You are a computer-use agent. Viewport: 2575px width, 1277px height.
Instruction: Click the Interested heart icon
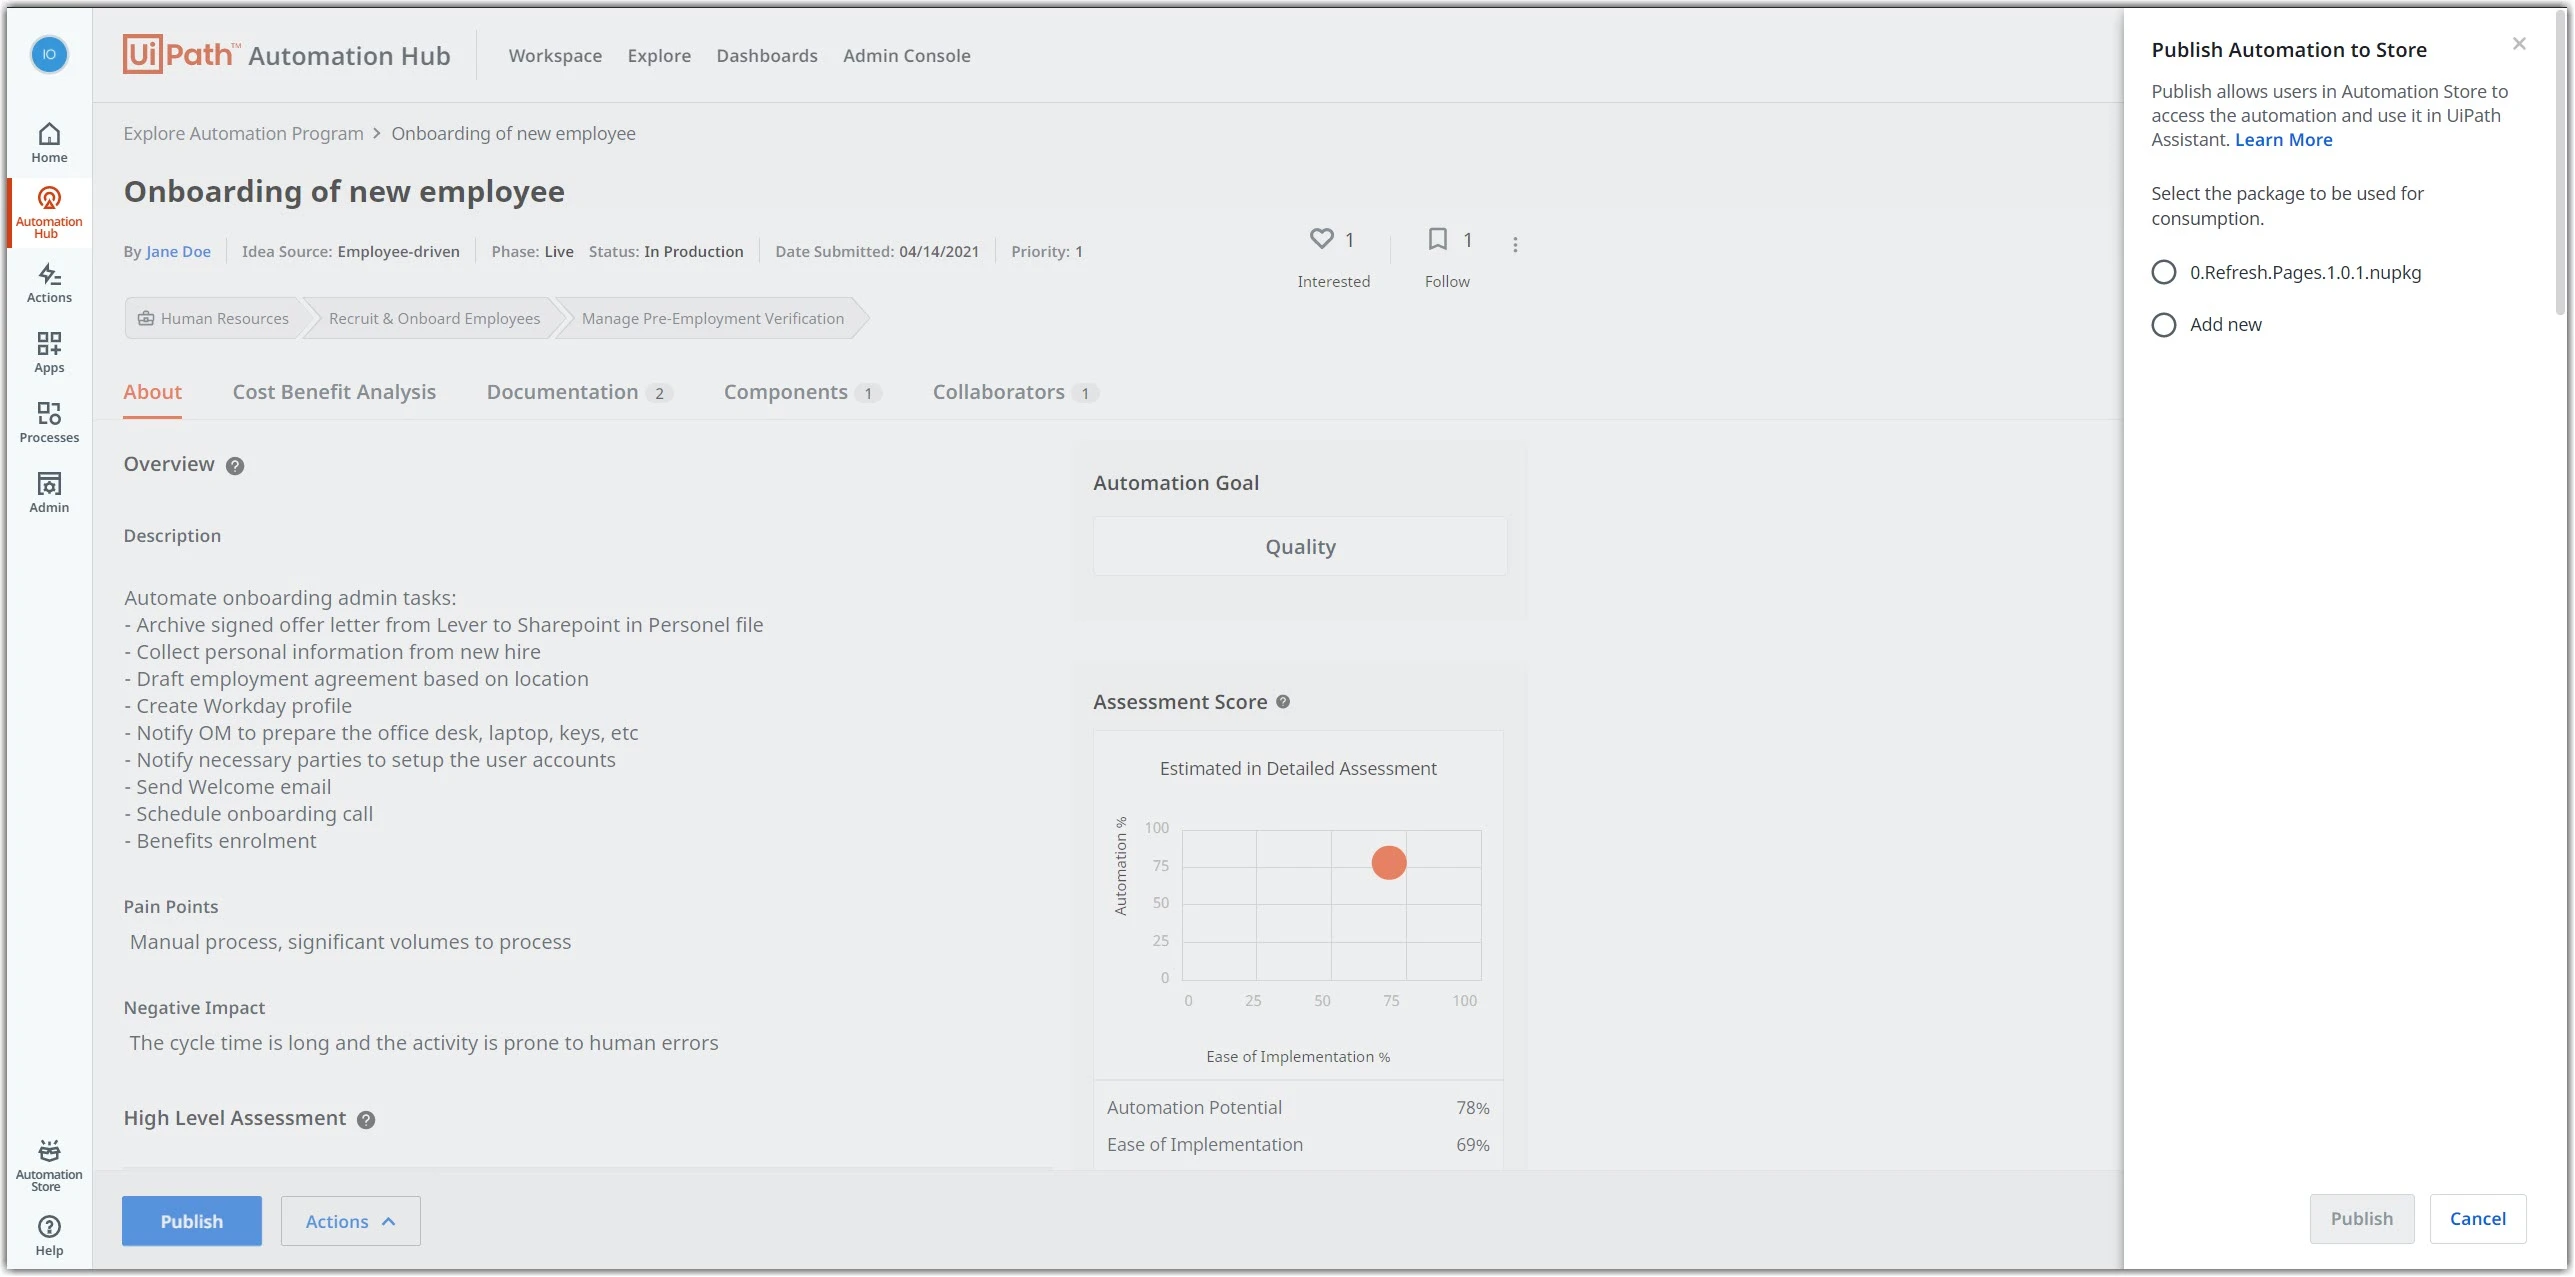pyautogui.click(x=1321, y=239)
